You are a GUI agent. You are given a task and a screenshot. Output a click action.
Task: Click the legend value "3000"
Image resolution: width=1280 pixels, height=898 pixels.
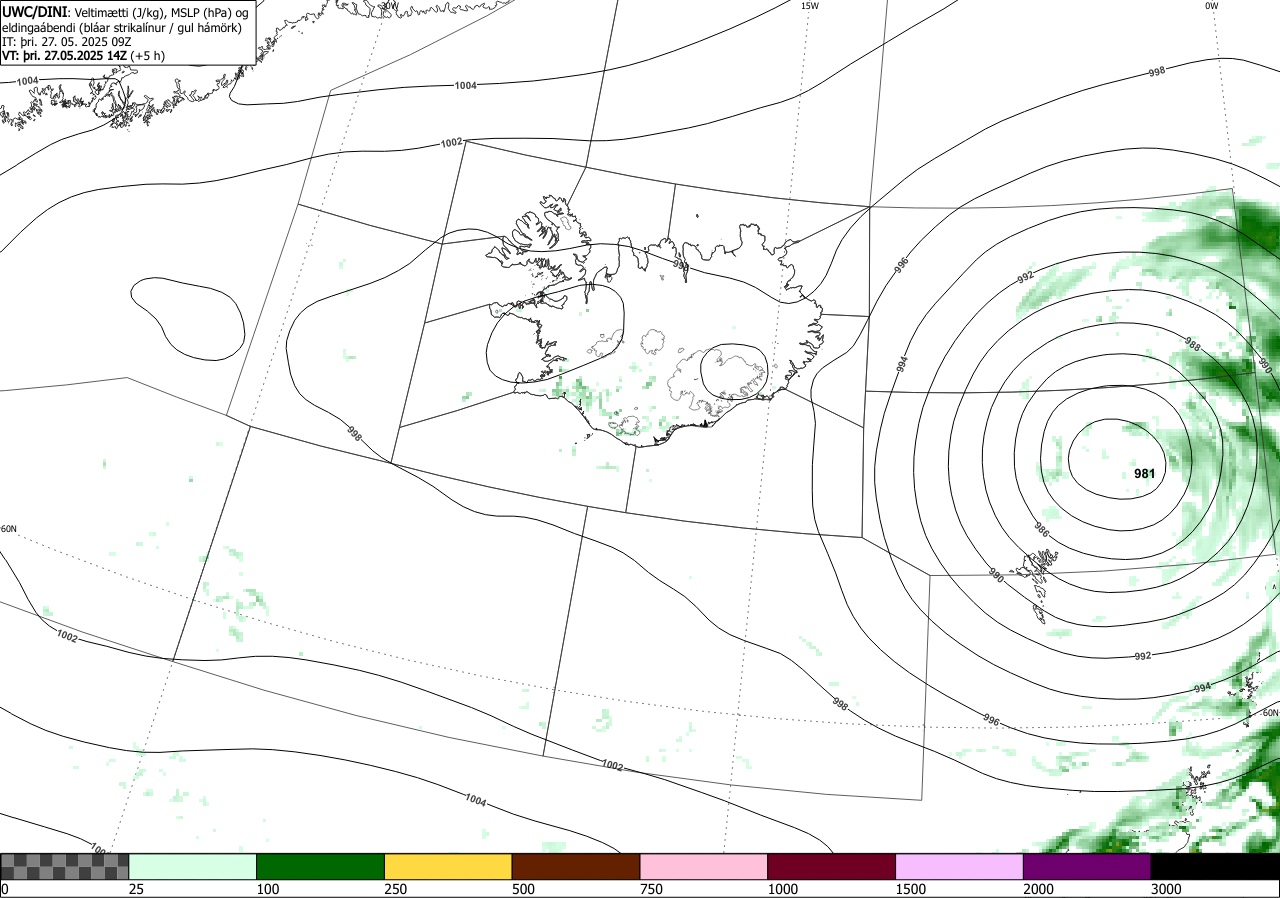(x=1166, y=889)
